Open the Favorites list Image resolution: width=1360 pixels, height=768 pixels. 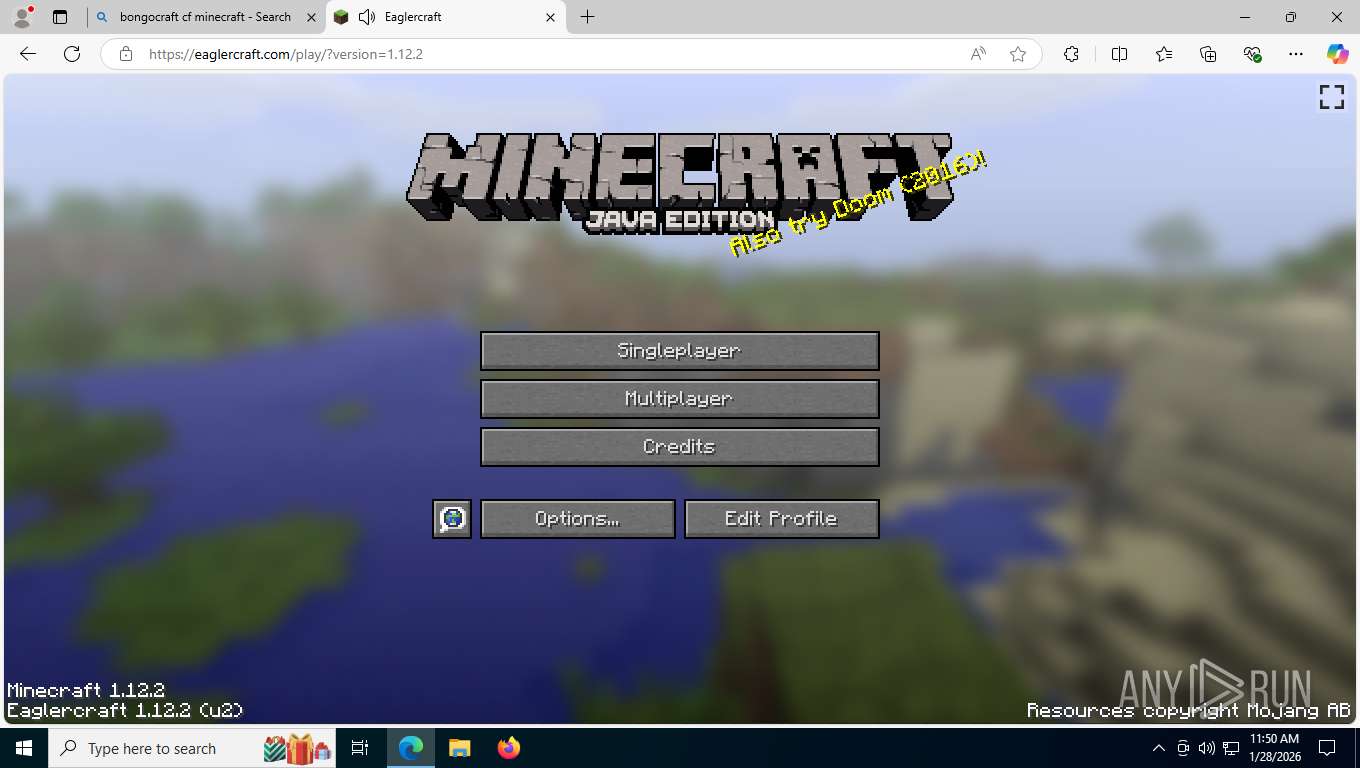pyautogui.click(x=1164, y=54)
